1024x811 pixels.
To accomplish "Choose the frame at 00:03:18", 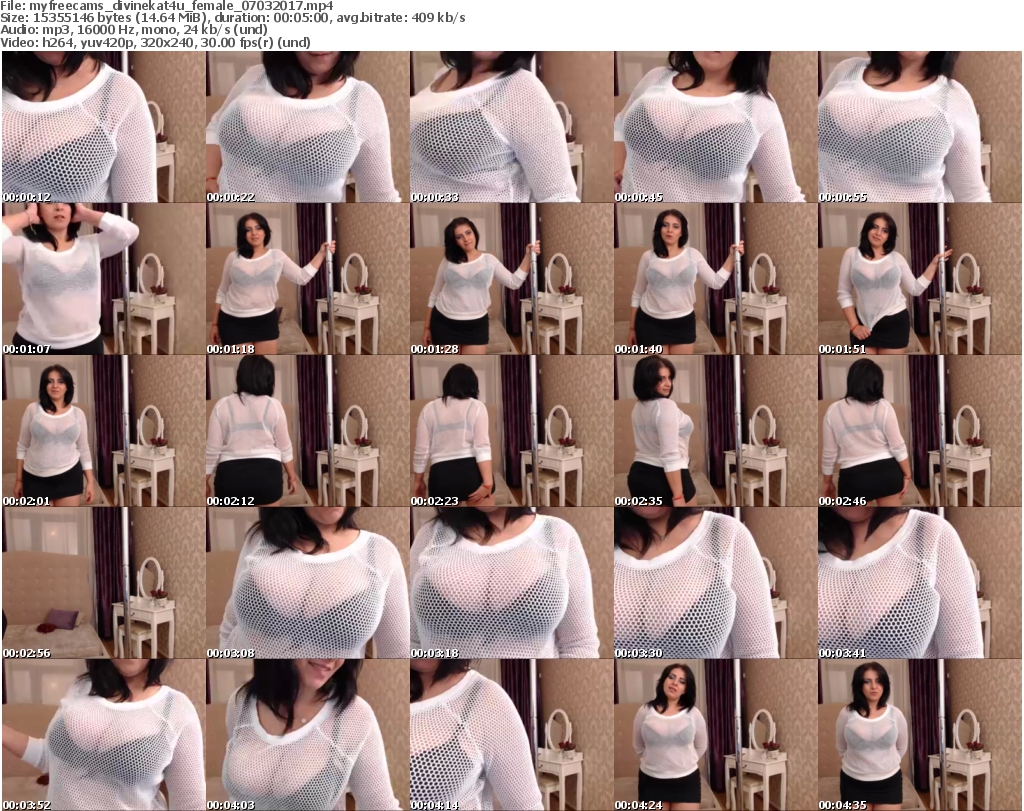I will click(511, 583).
